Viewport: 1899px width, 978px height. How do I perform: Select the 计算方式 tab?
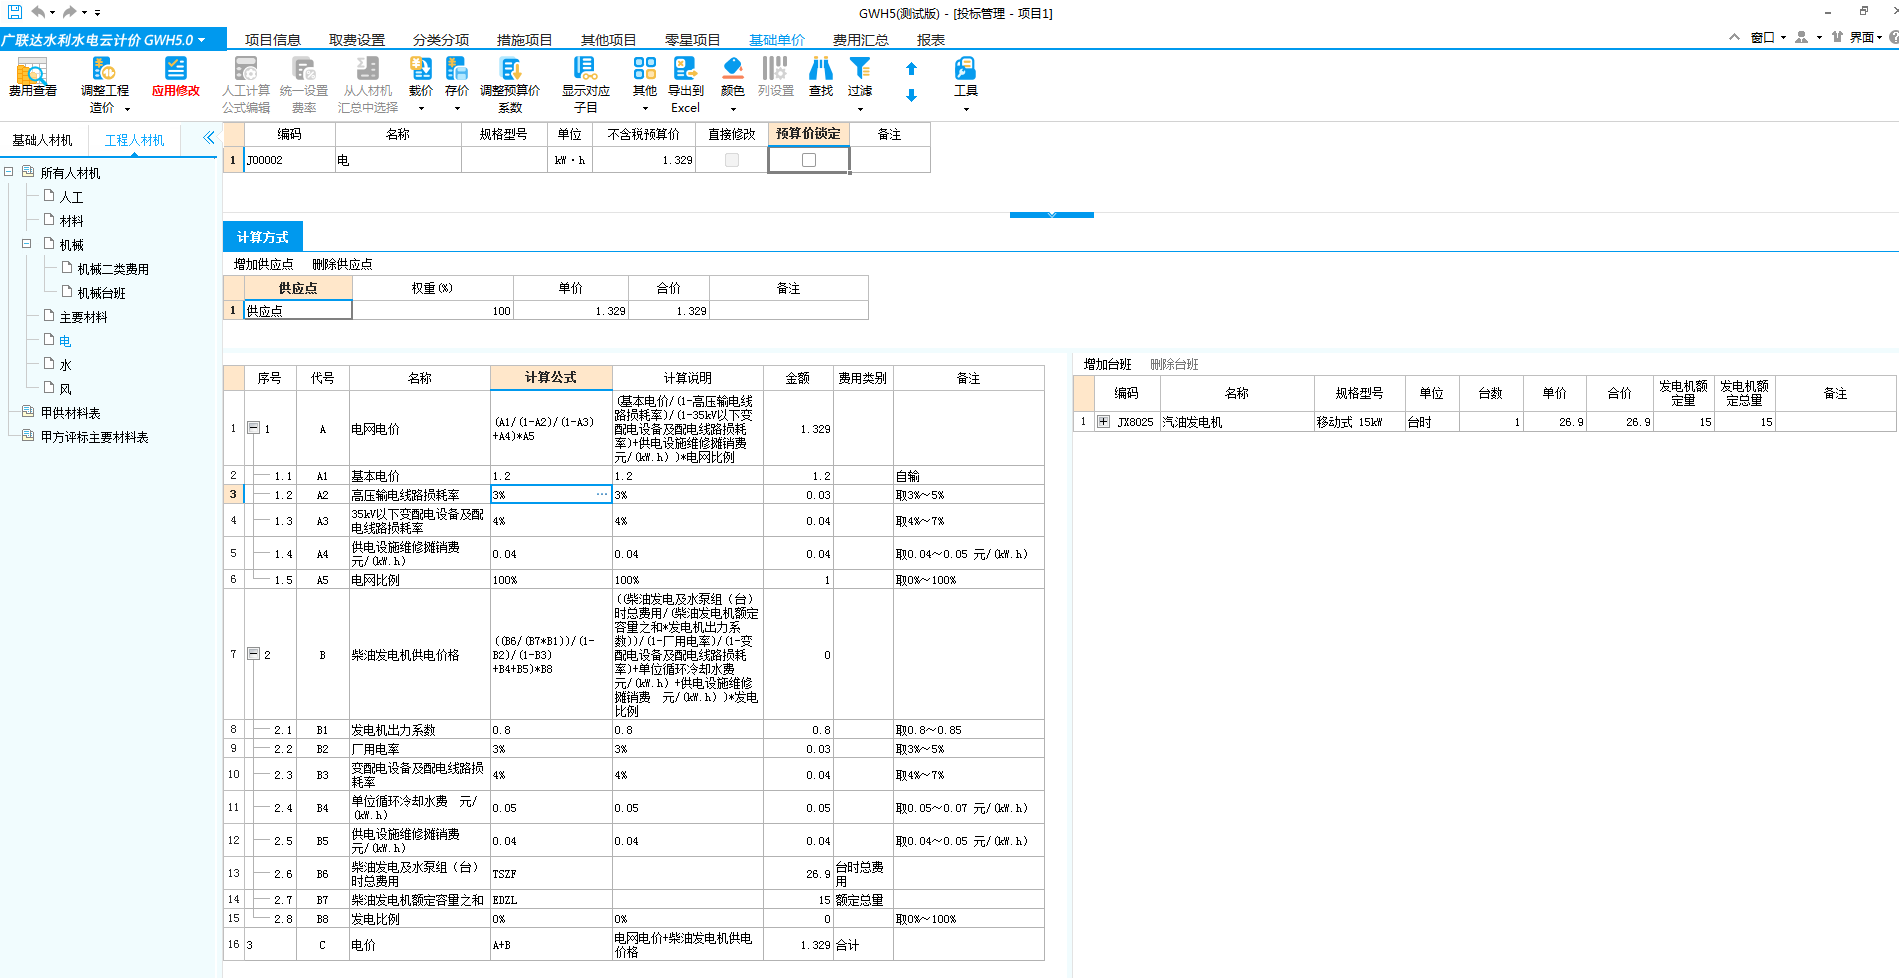[262, 237]
